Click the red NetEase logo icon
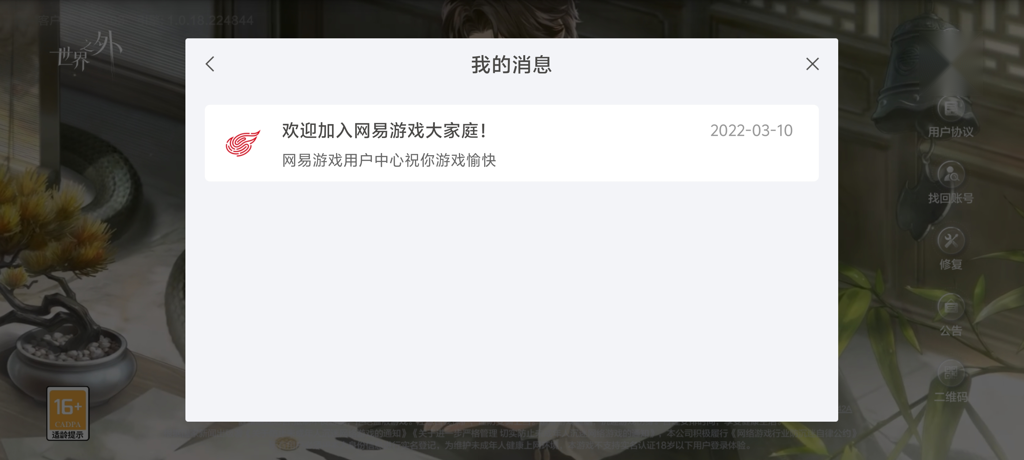Screen dimensions: 1024x460 (242, 143)
